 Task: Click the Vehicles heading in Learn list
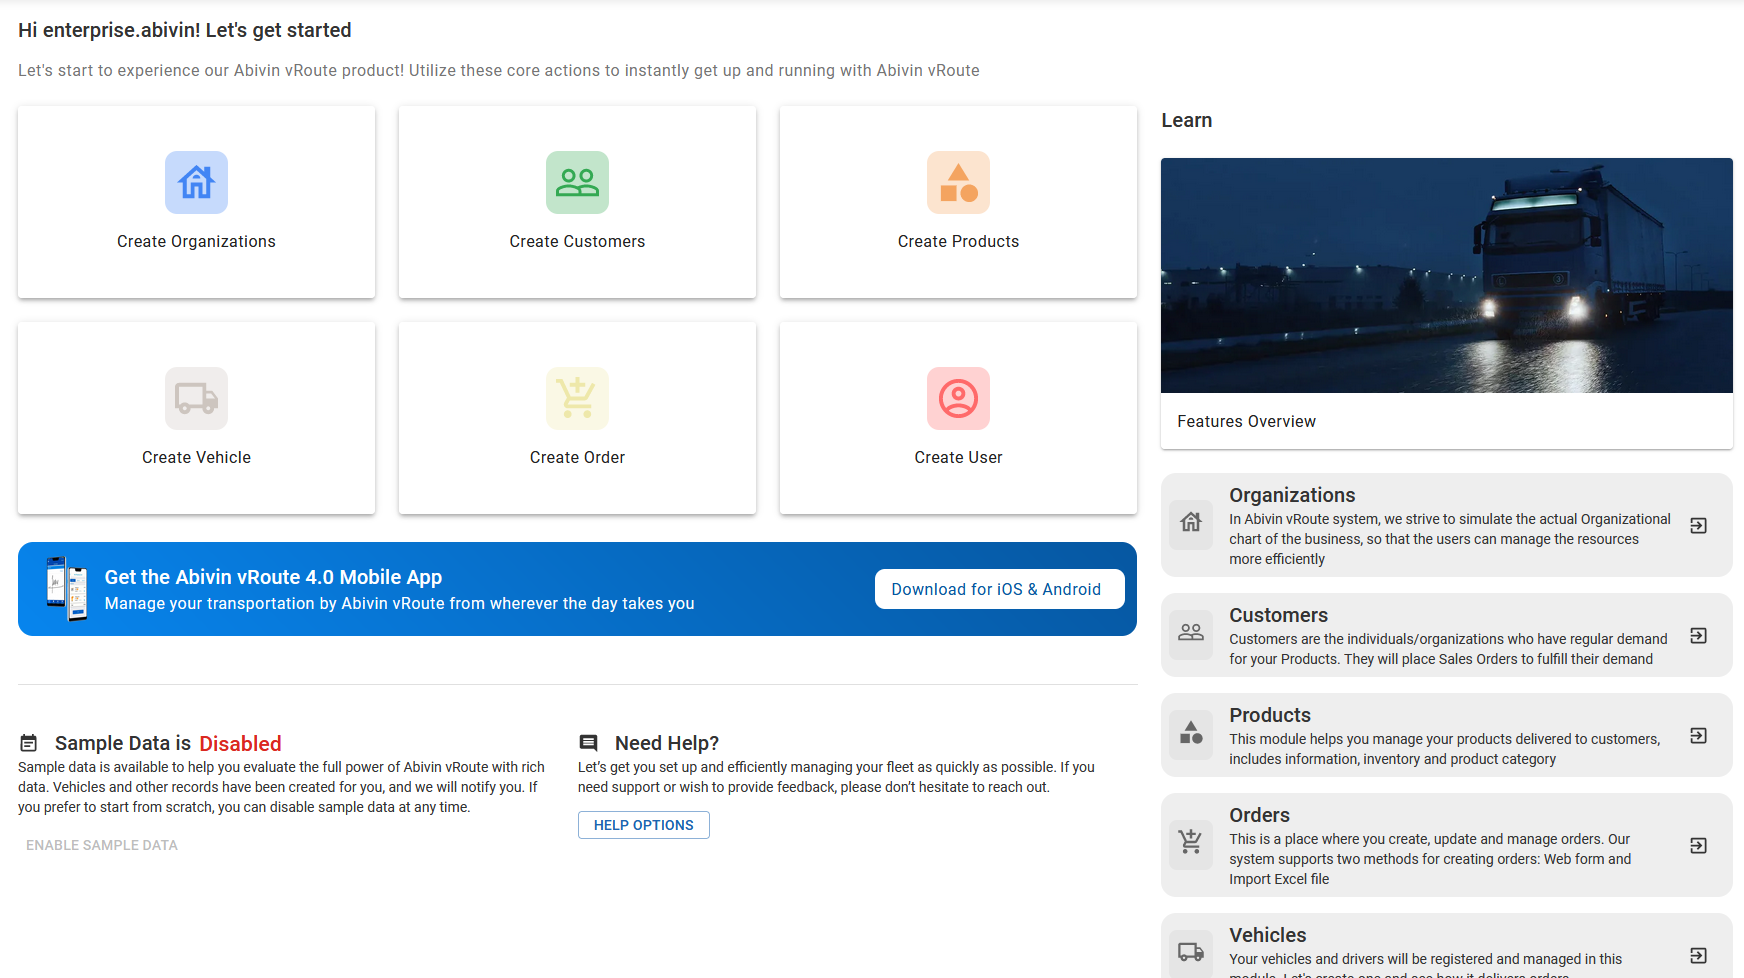coord(1267,935)
